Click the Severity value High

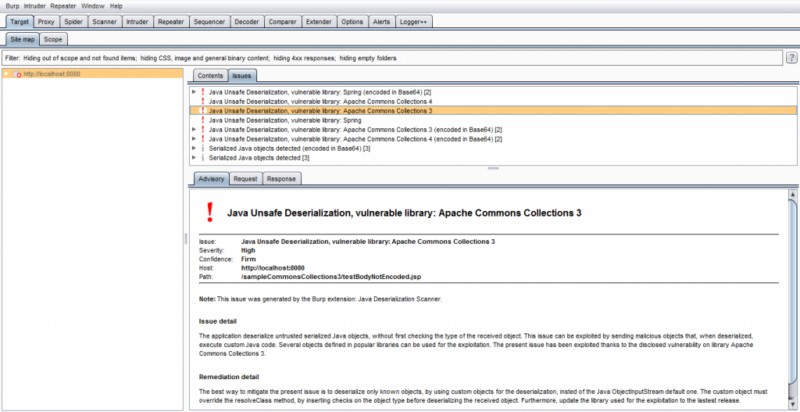coord(248,250)
